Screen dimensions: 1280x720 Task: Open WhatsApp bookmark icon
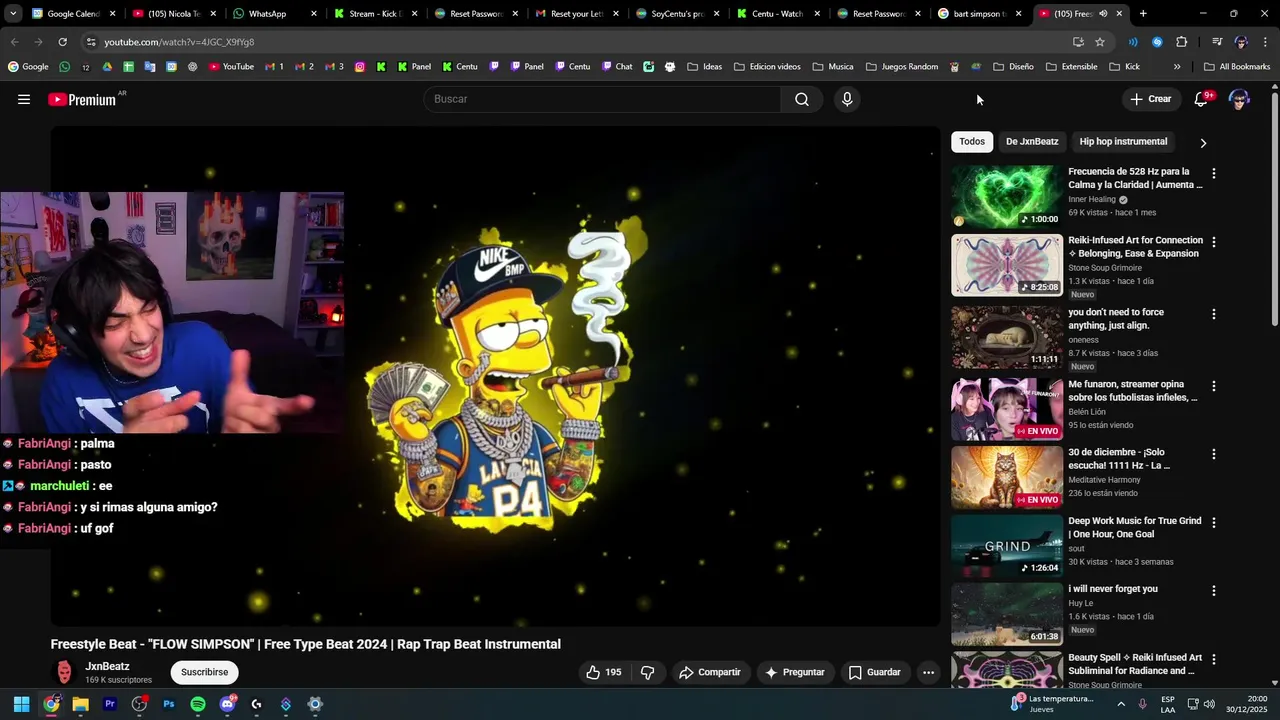coord(64,67)
